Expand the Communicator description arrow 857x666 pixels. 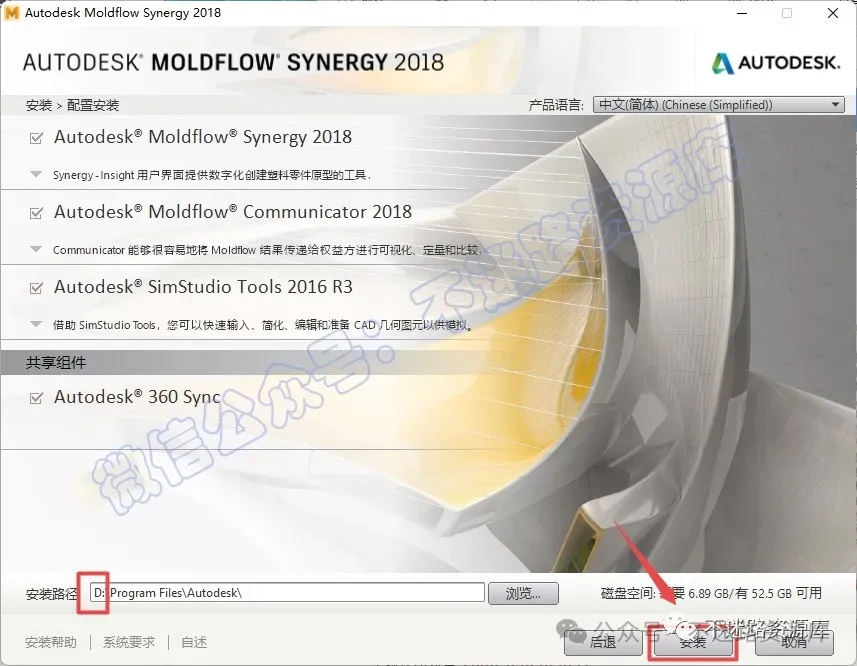tap(36, 249)
